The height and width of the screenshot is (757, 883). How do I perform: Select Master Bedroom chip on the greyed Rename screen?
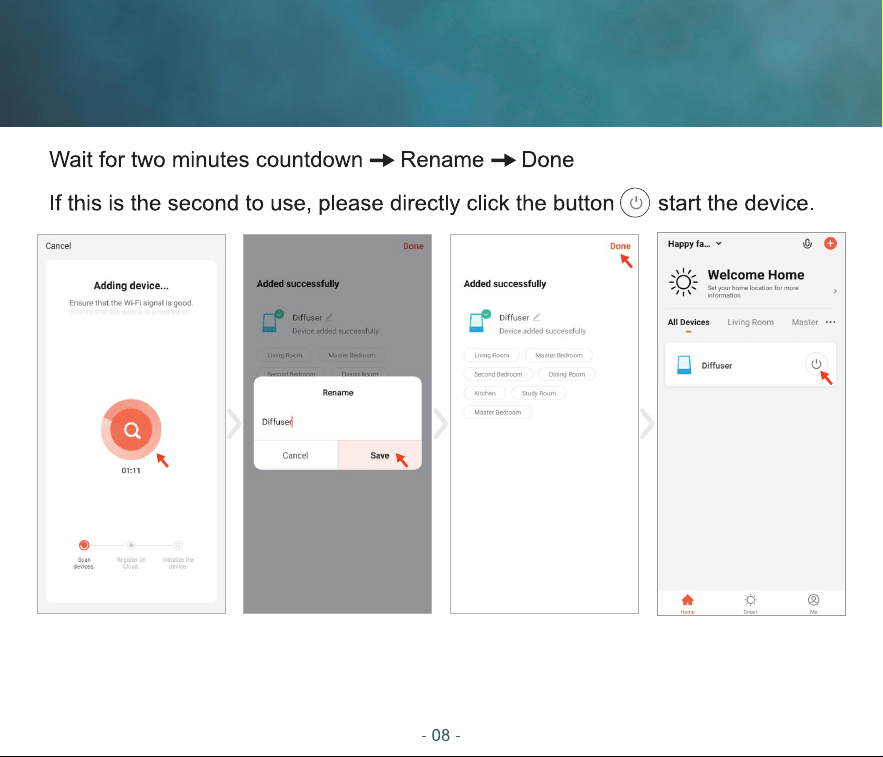(x=351, y=355)
